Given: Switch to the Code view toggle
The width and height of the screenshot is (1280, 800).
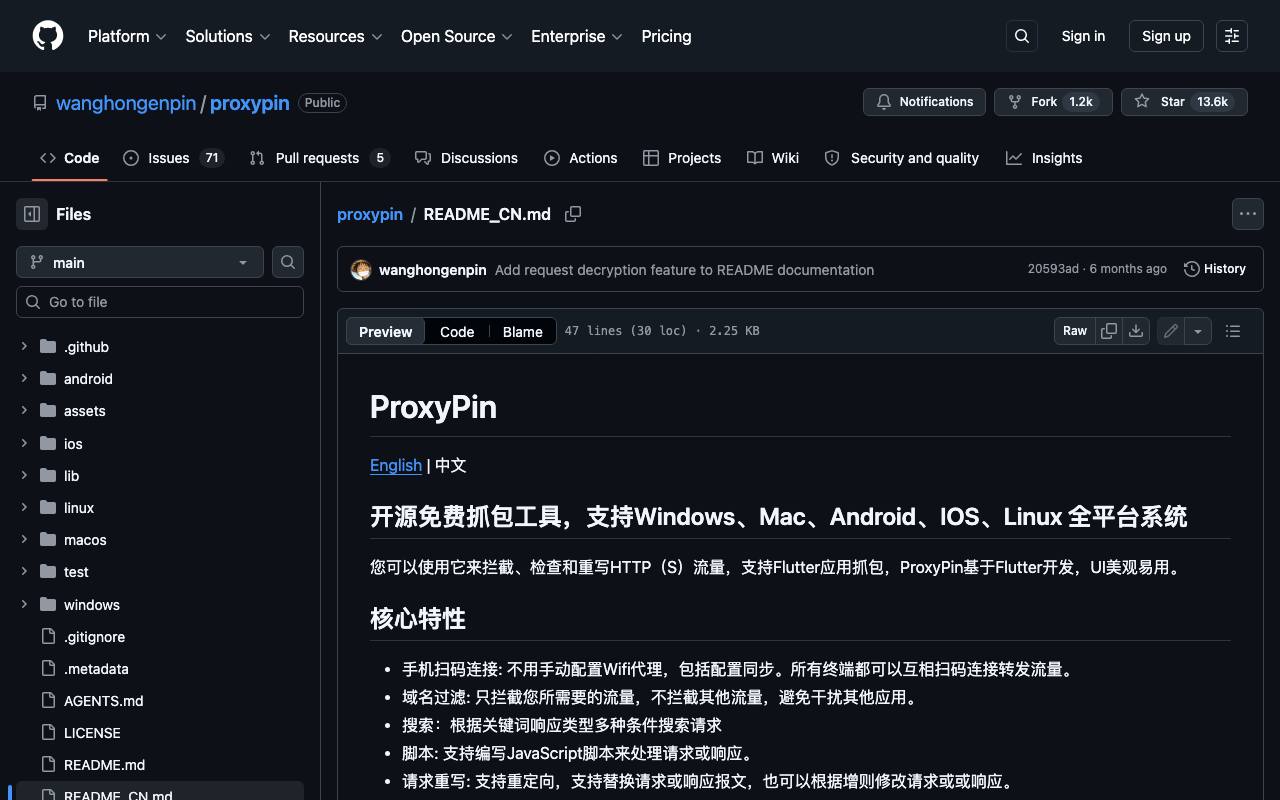Looking at the screenshot, I should [x=457, y=332].
